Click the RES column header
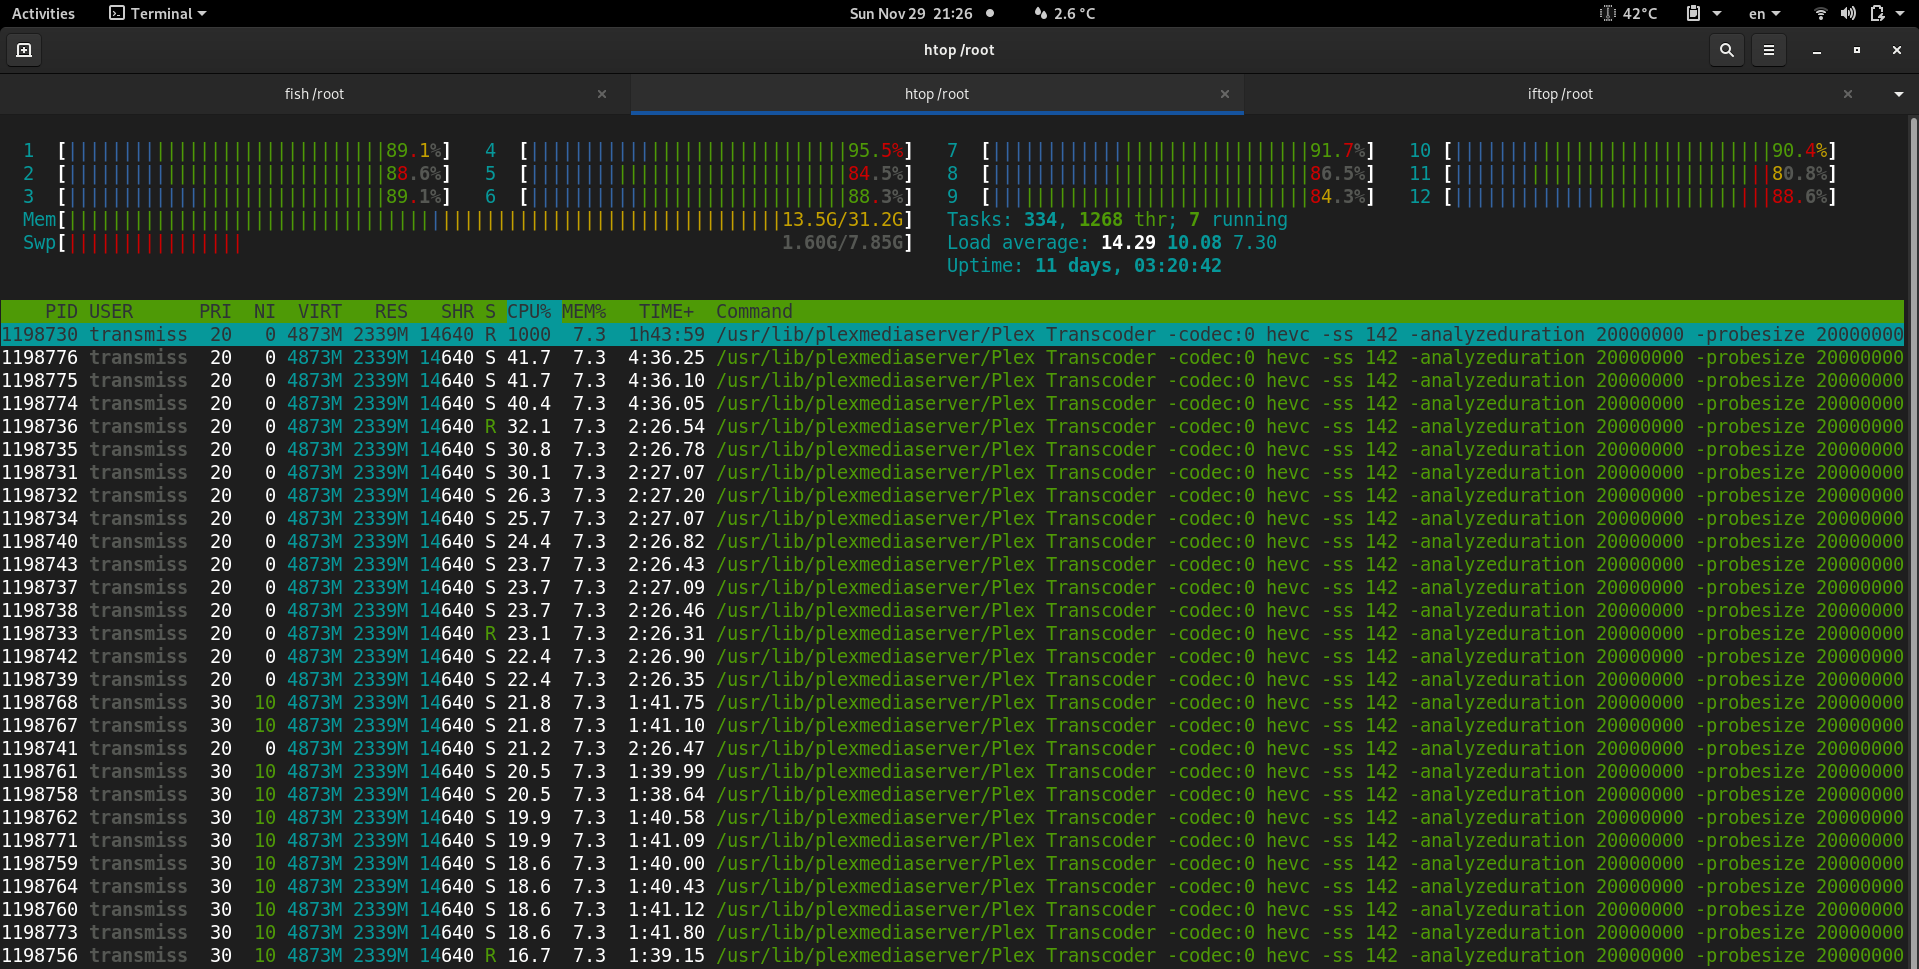Viewport: 1919px width, 969px height. [x=391, y=312]
